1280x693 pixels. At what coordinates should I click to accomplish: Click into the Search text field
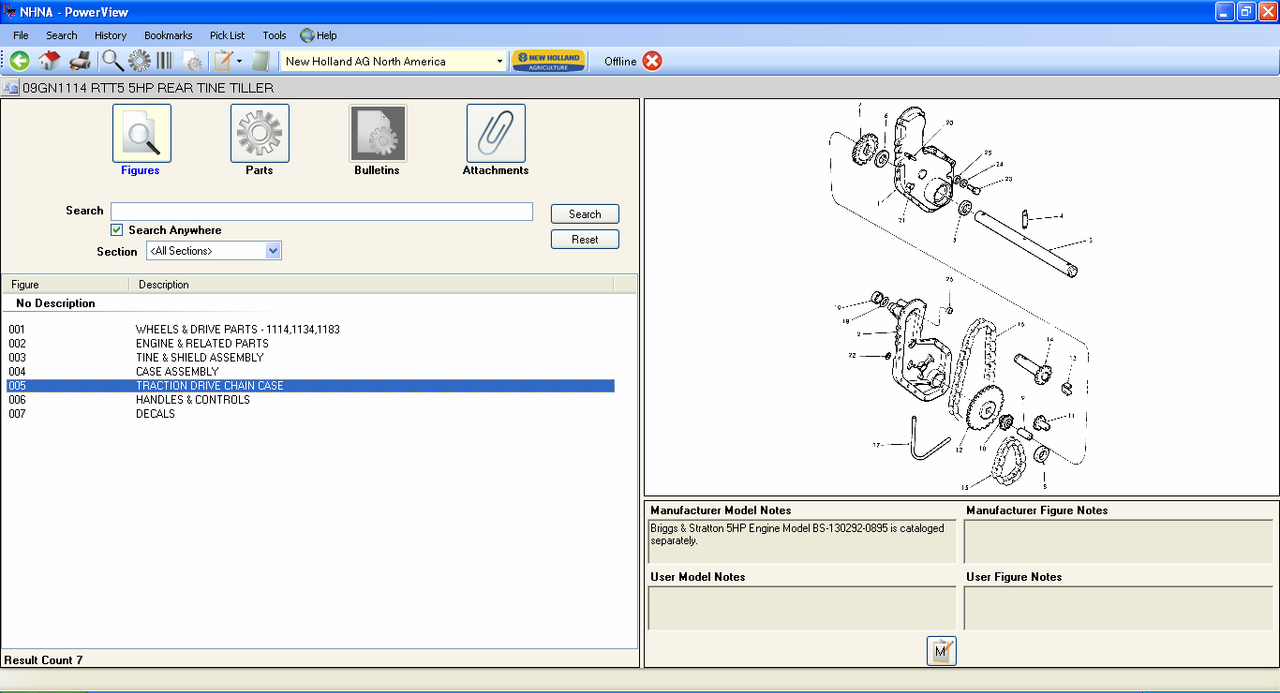pyautogui.click(x=321, y=211)
